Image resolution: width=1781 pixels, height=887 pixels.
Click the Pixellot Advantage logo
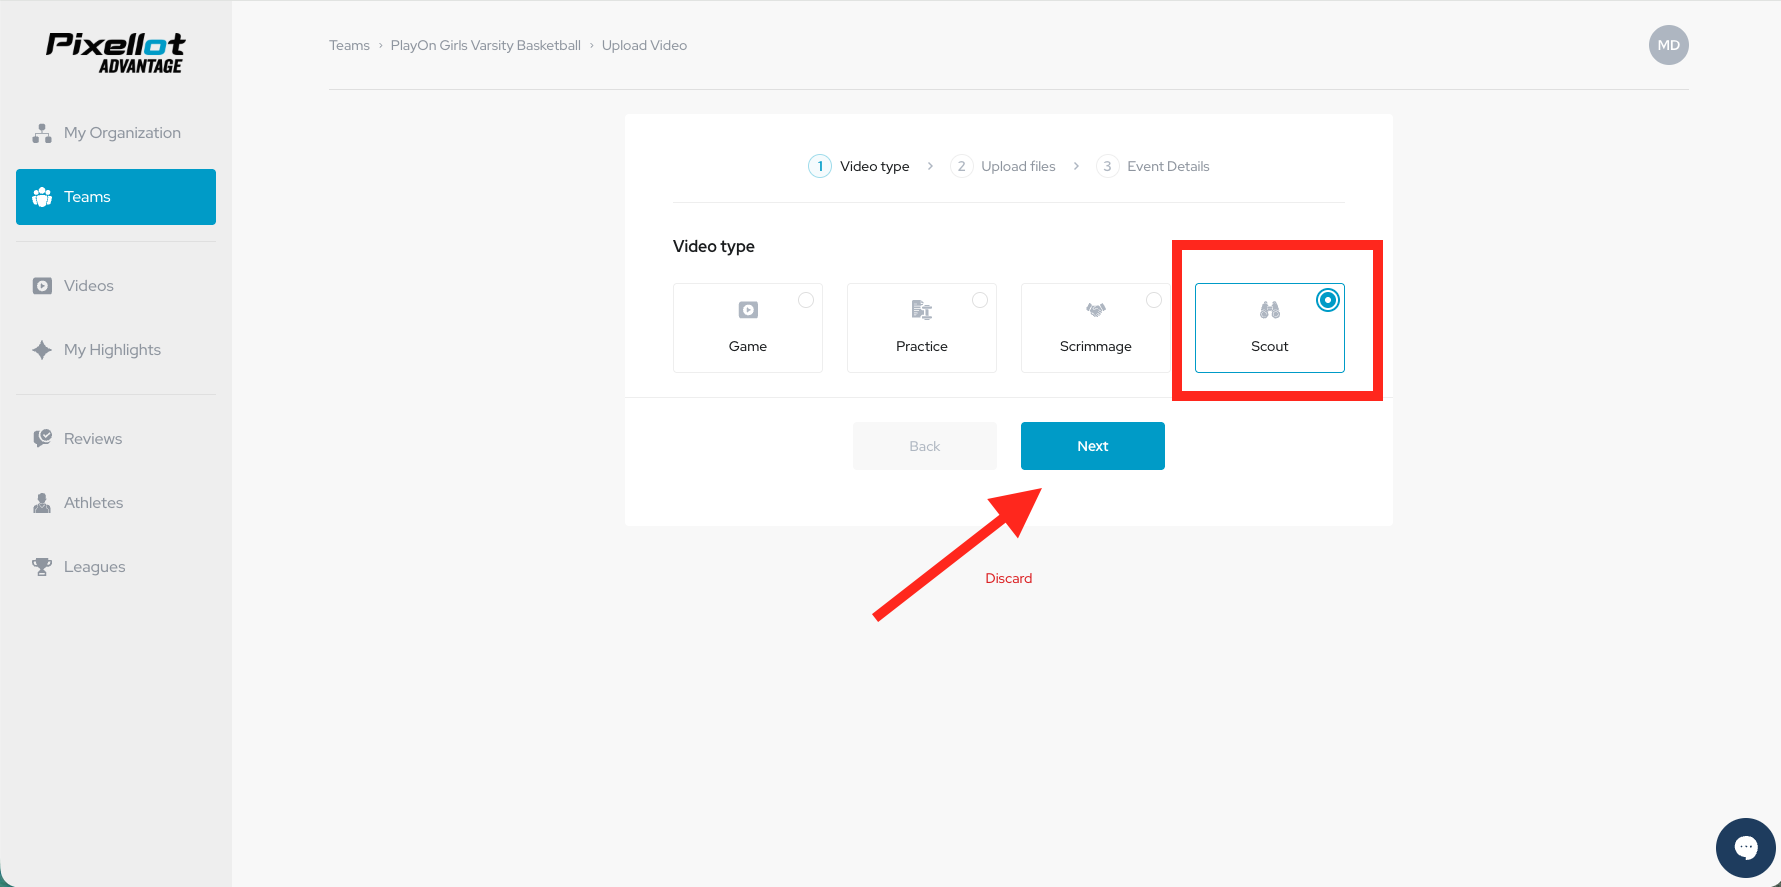pyautogui.click(x=115, y=53)
